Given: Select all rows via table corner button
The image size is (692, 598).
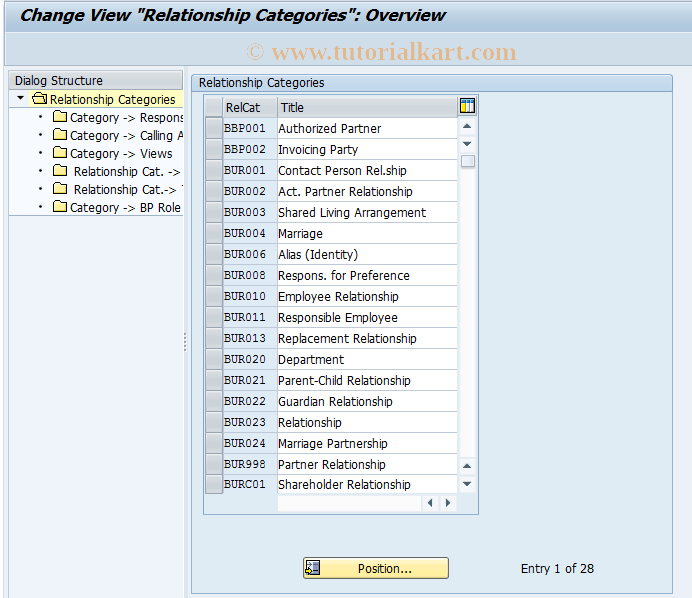Looking at the screenshot, I should coord(214,107).
